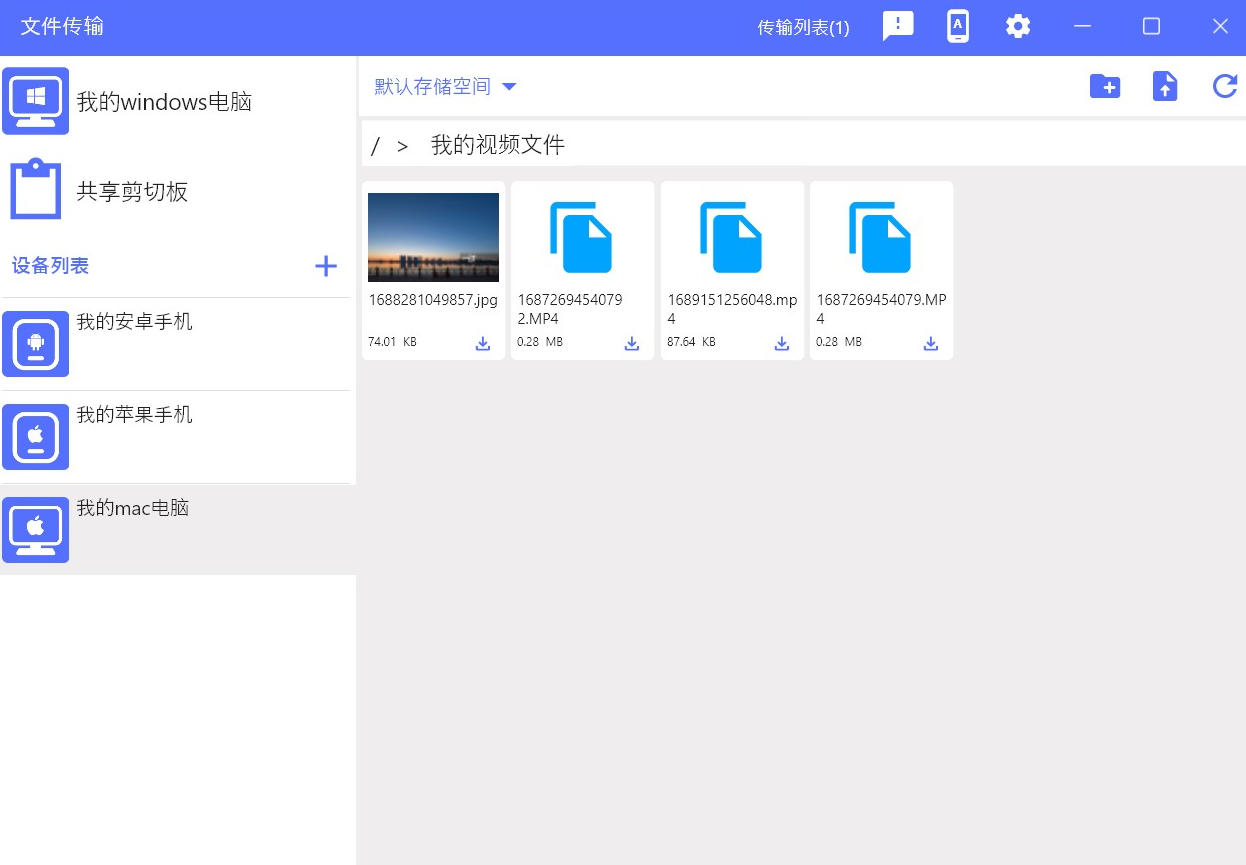Click the upload file icon
Image resolution: width=1246 pixels, height=865 pixels.
pyautogui.click(x=1165, y=87)
